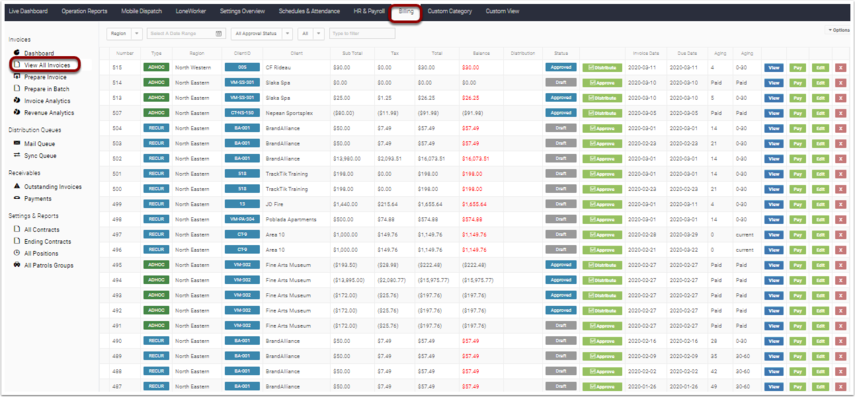
Task: Open the LoneWorker tab
Action: [x=191, y=11]
